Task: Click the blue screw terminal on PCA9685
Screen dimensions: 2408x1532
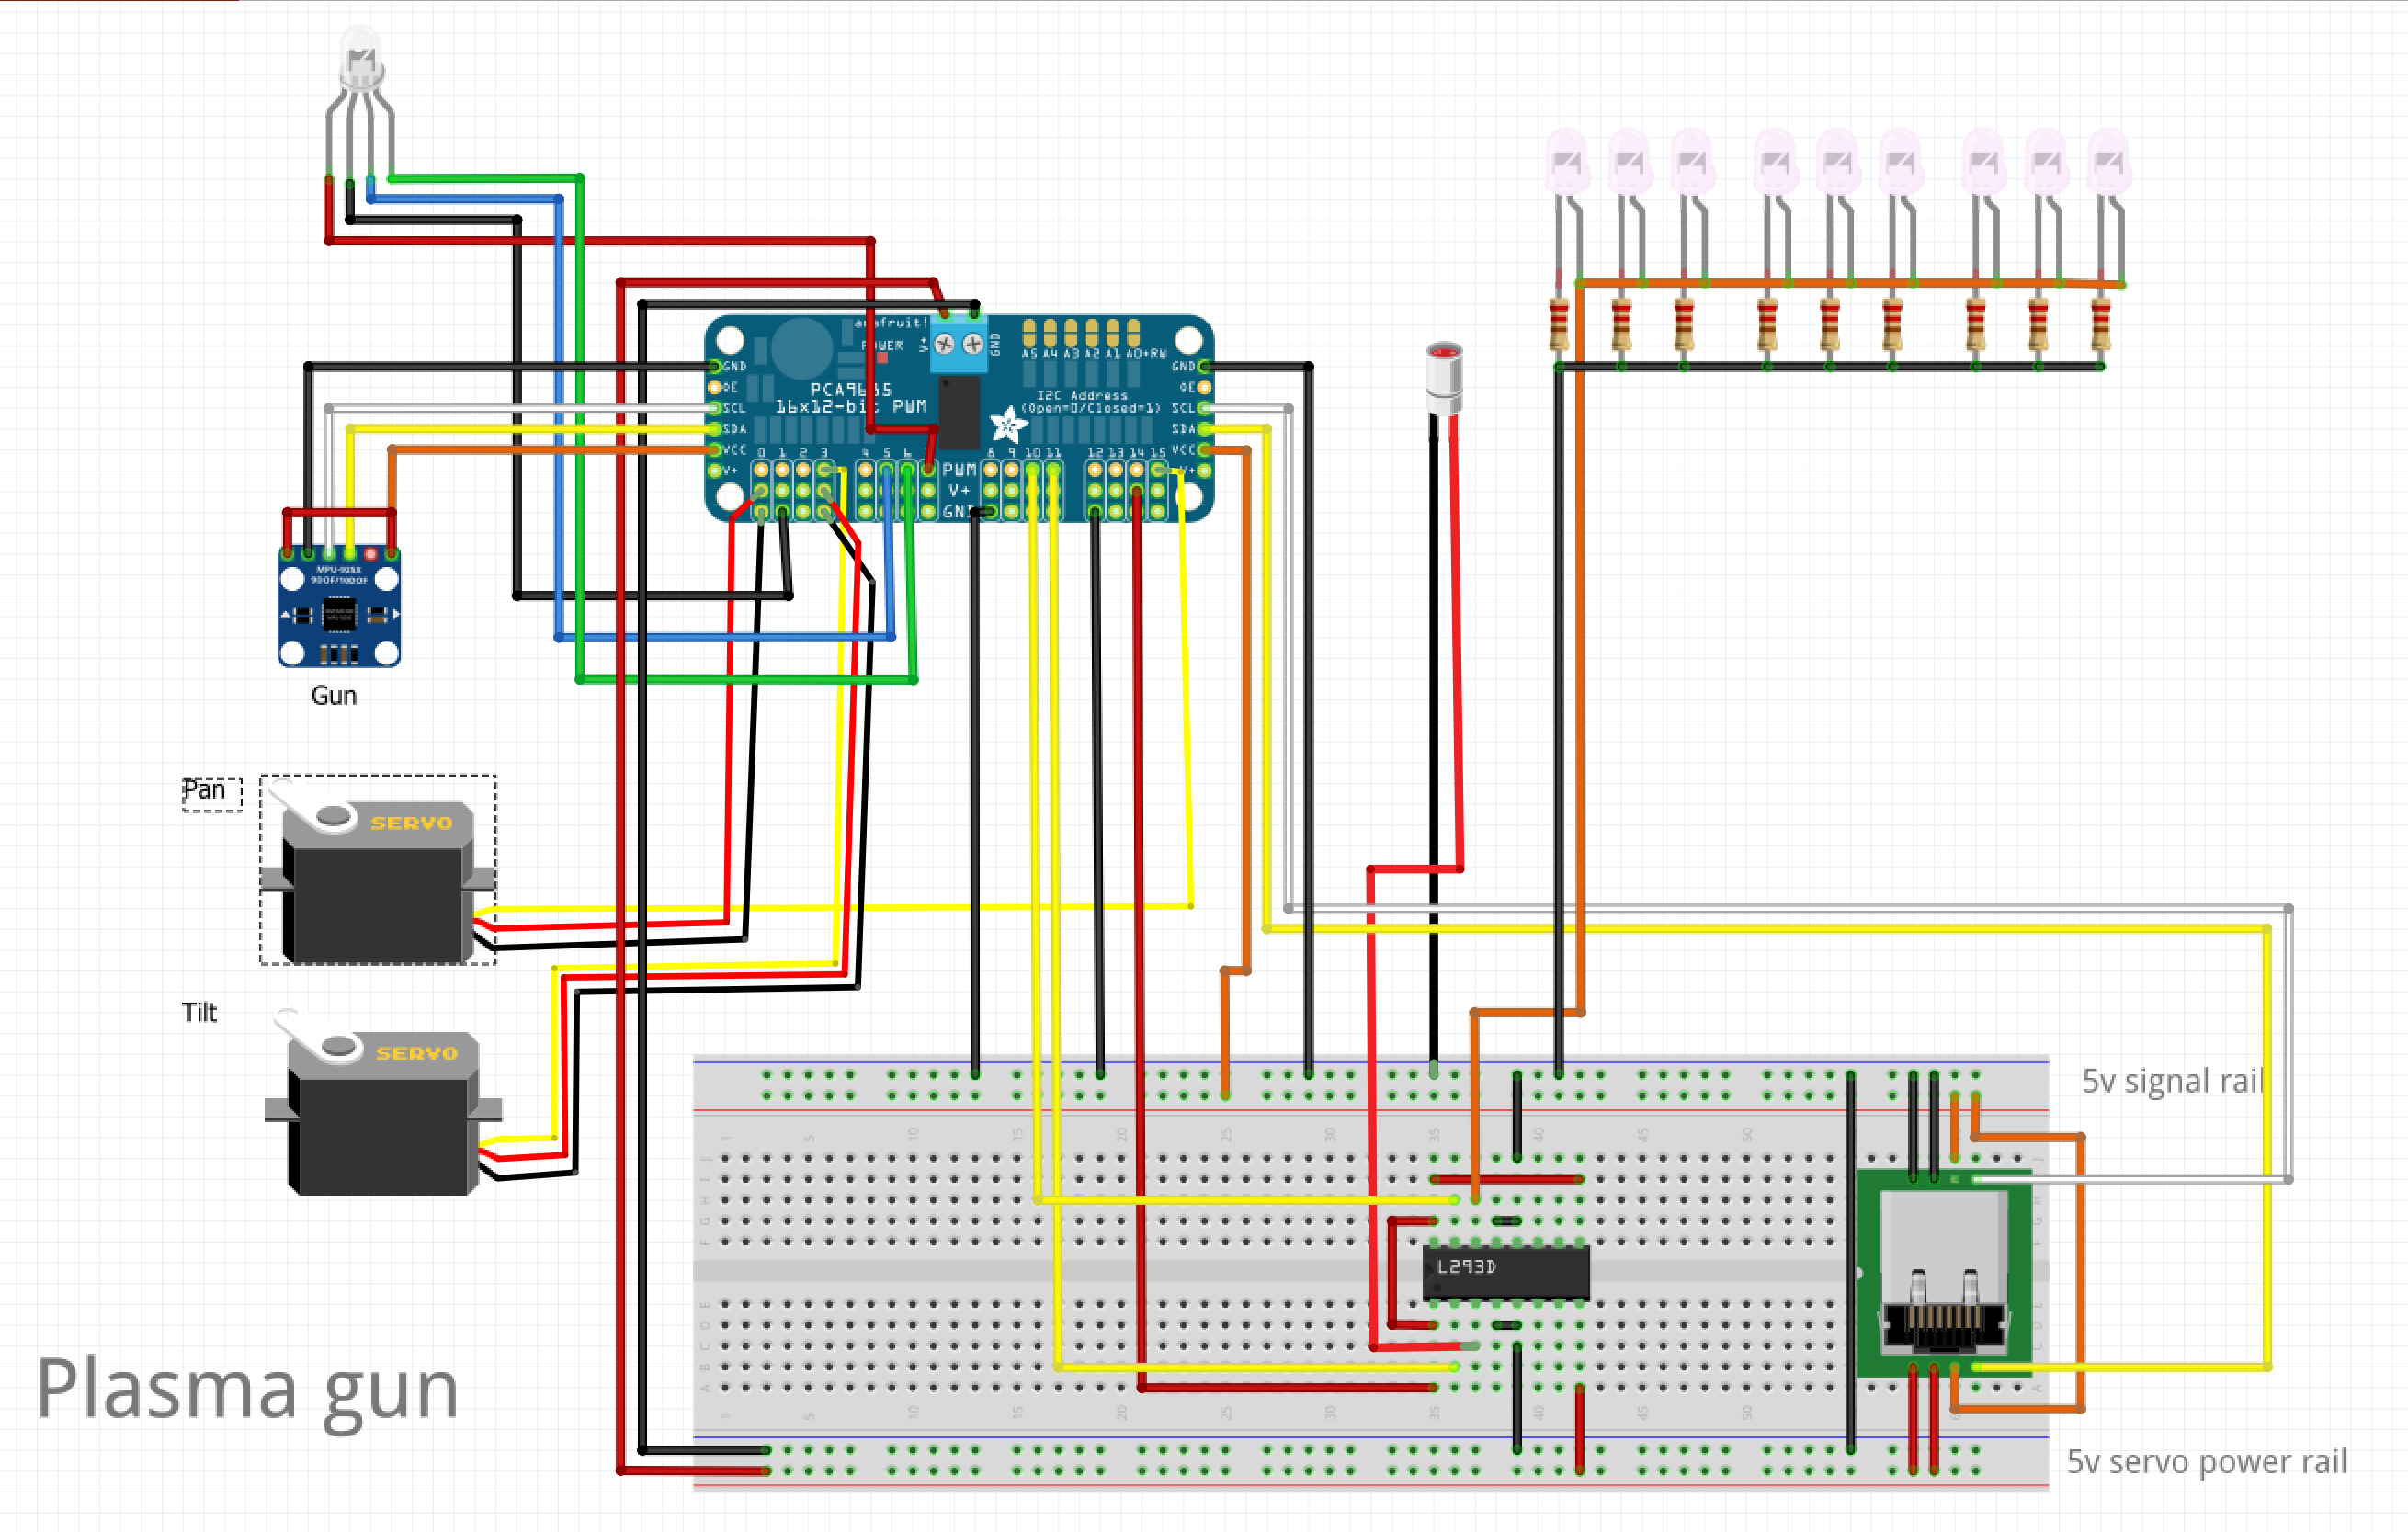Action: pyautogui.click(x=958, y=346)
